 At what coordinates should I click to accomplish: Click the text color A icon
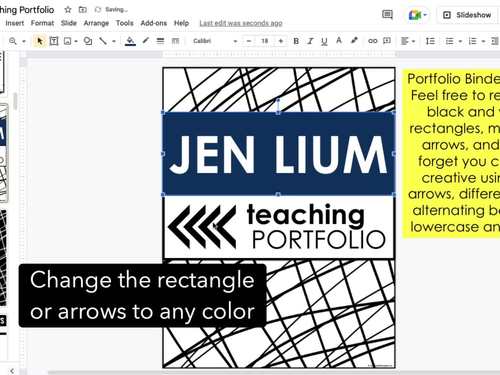tap(339, 41)
